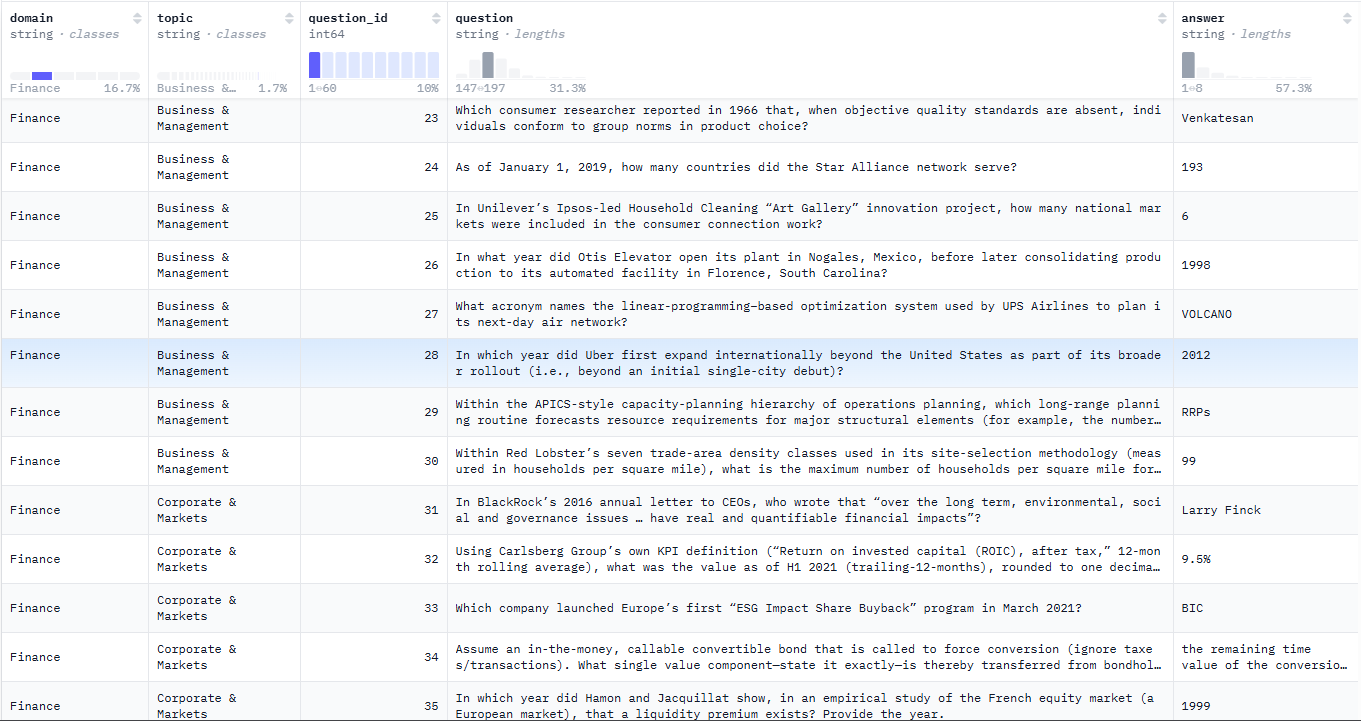Click the "answer" column header name

click(x=1203, y=18)
